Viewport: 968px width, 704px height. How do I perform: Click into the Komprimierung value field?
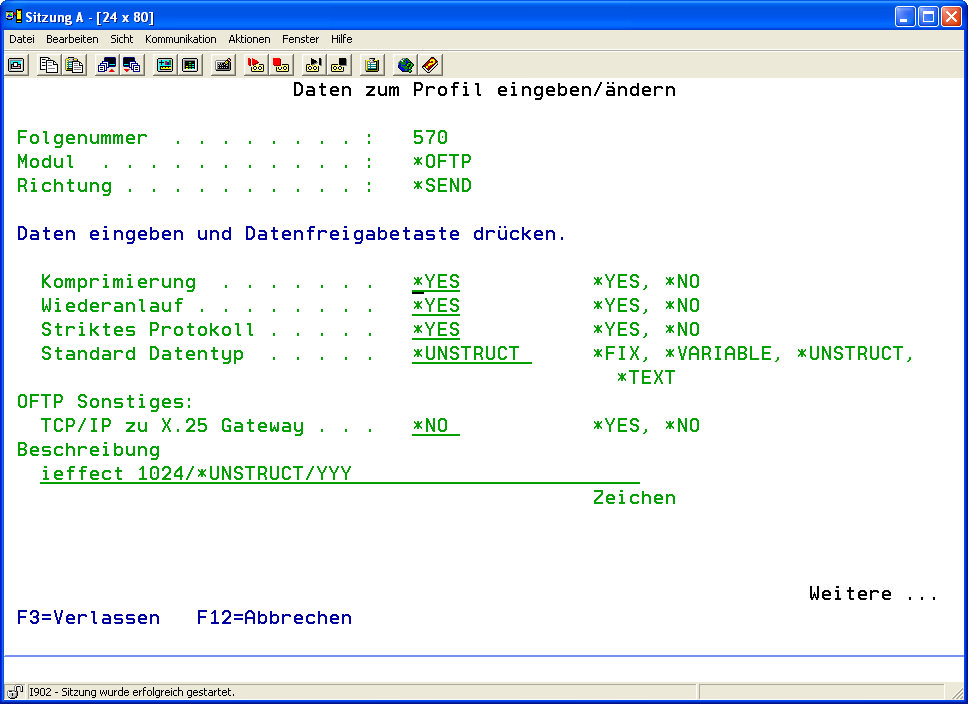click(x=436, y=282)
